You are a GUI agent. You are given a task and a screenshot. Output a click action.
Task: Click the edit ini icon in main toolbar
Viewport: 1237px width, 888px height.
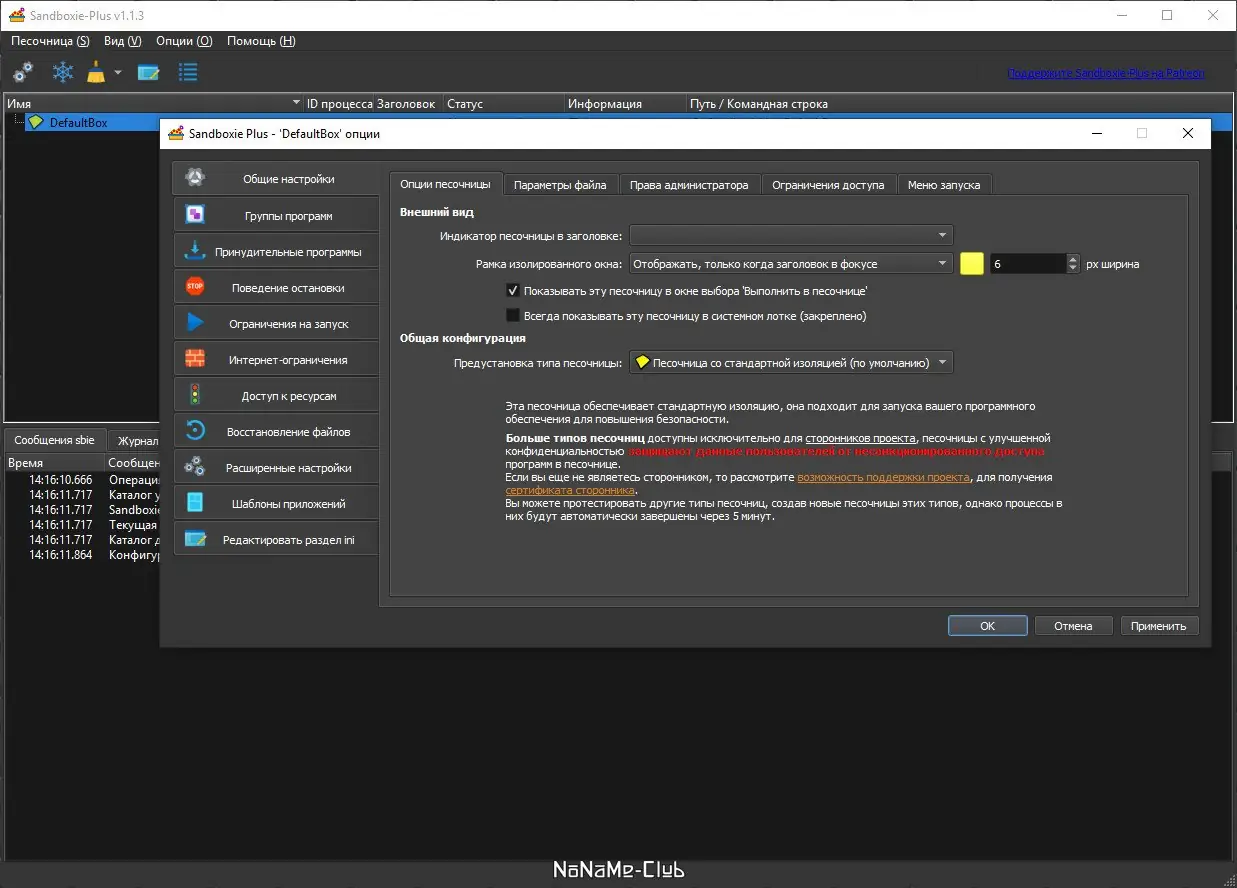[x=149, y=72]
